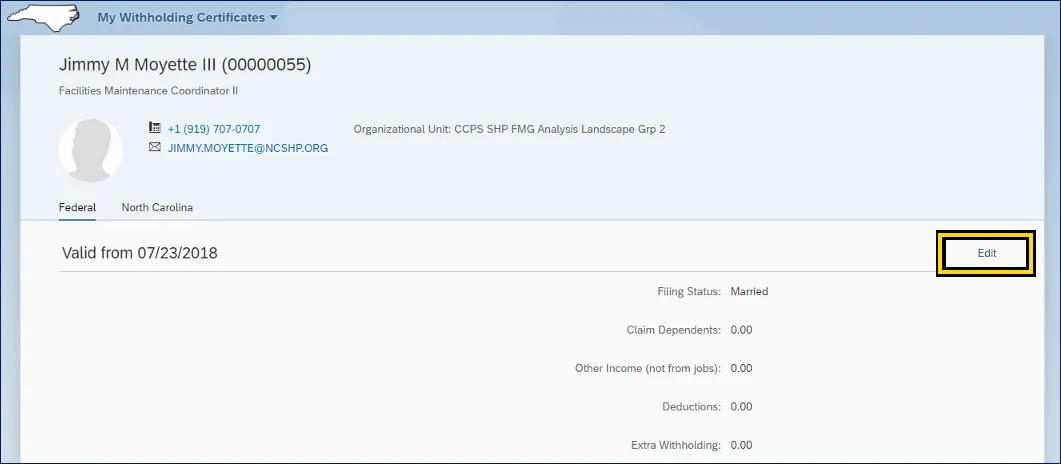This screenshot has width=1061, height=464.
Task: Click the Deductions value
Action: click(741, 407)
